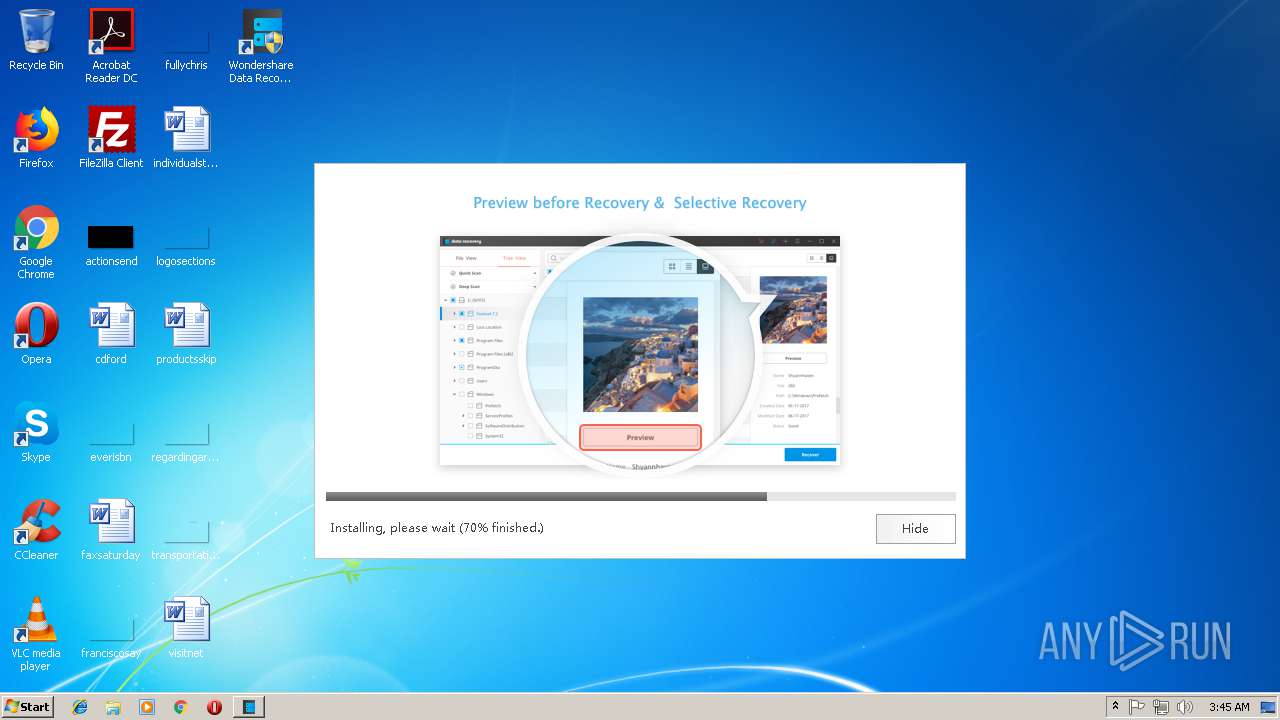Launch Acrobat Reader DC shortcut

(x=111, y=46)
